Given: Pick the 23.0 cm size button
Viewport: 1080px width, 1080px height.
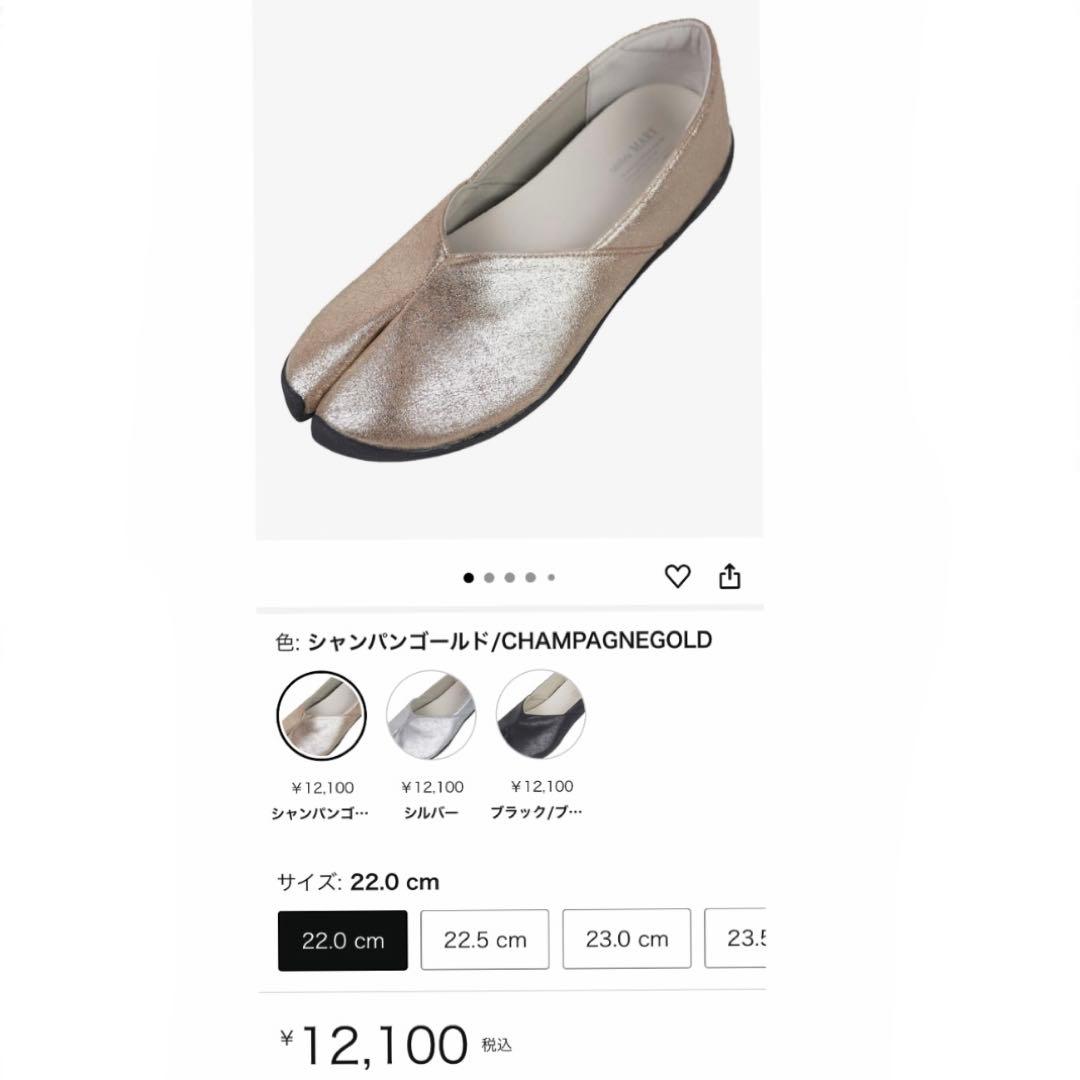Looking at the screenshot, I should (x=627, y=940).
